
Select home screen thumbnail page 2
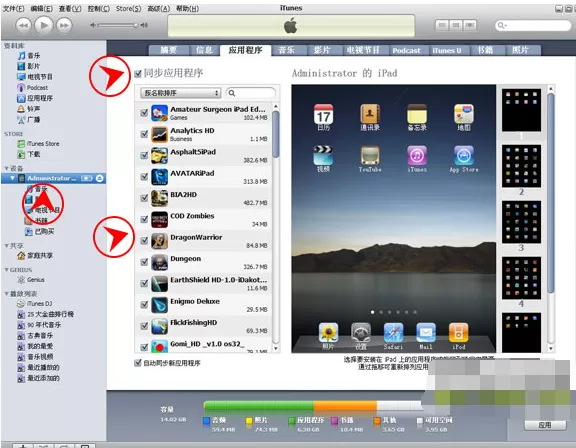521,166
